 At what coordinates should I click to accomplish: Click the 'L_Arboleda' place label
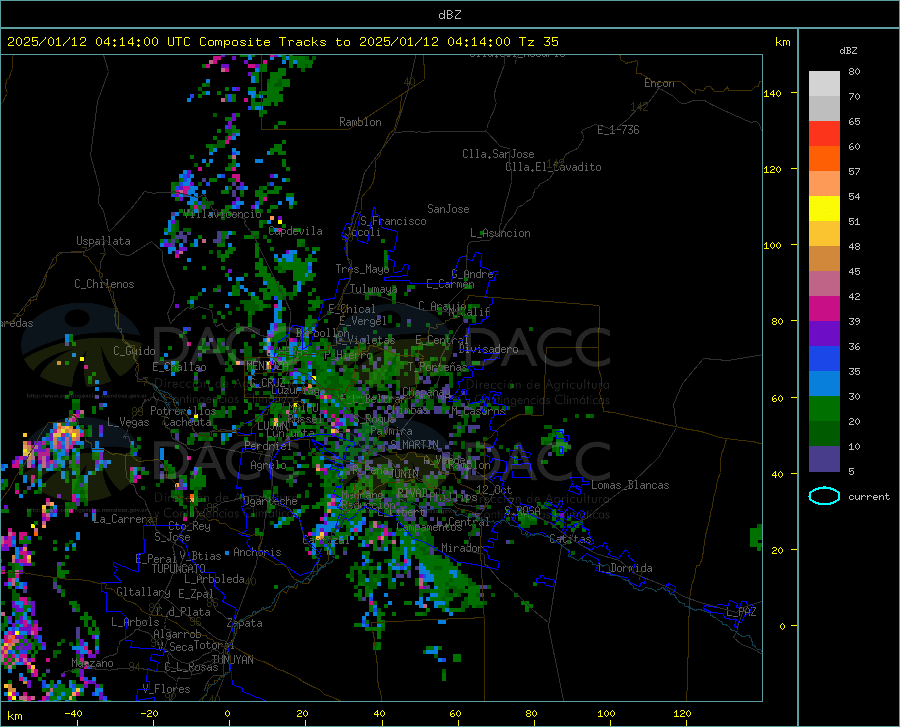(x=214, y=579)
